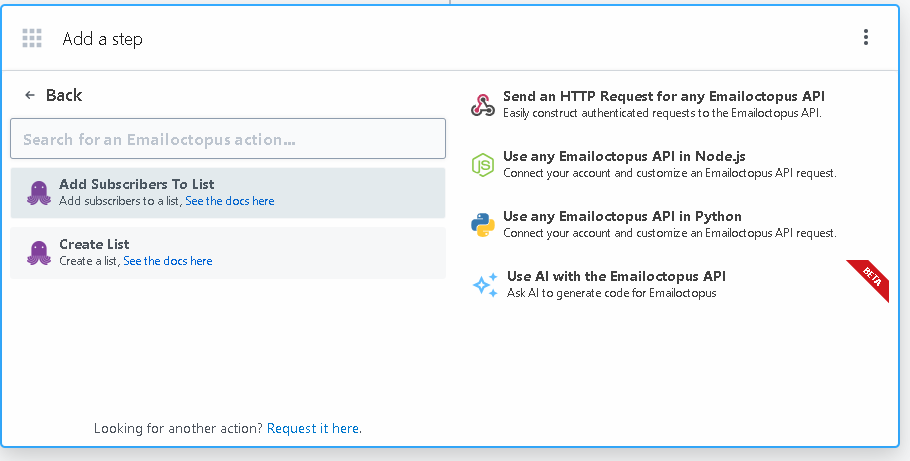Click the octopus icon for Add Subscribers To List

click(38, 193)
